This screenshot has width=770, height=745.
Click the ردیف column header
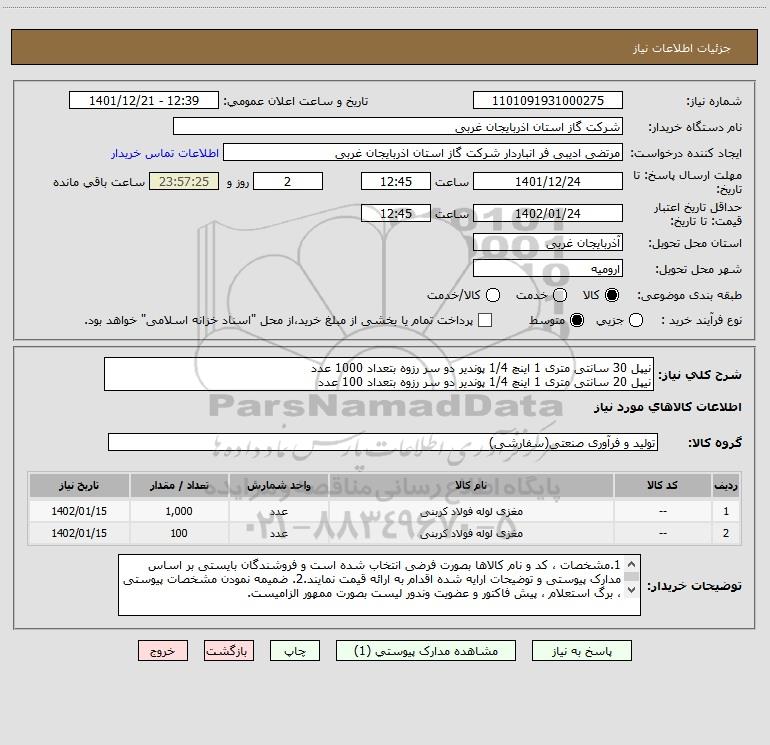(x=726, y=485)
